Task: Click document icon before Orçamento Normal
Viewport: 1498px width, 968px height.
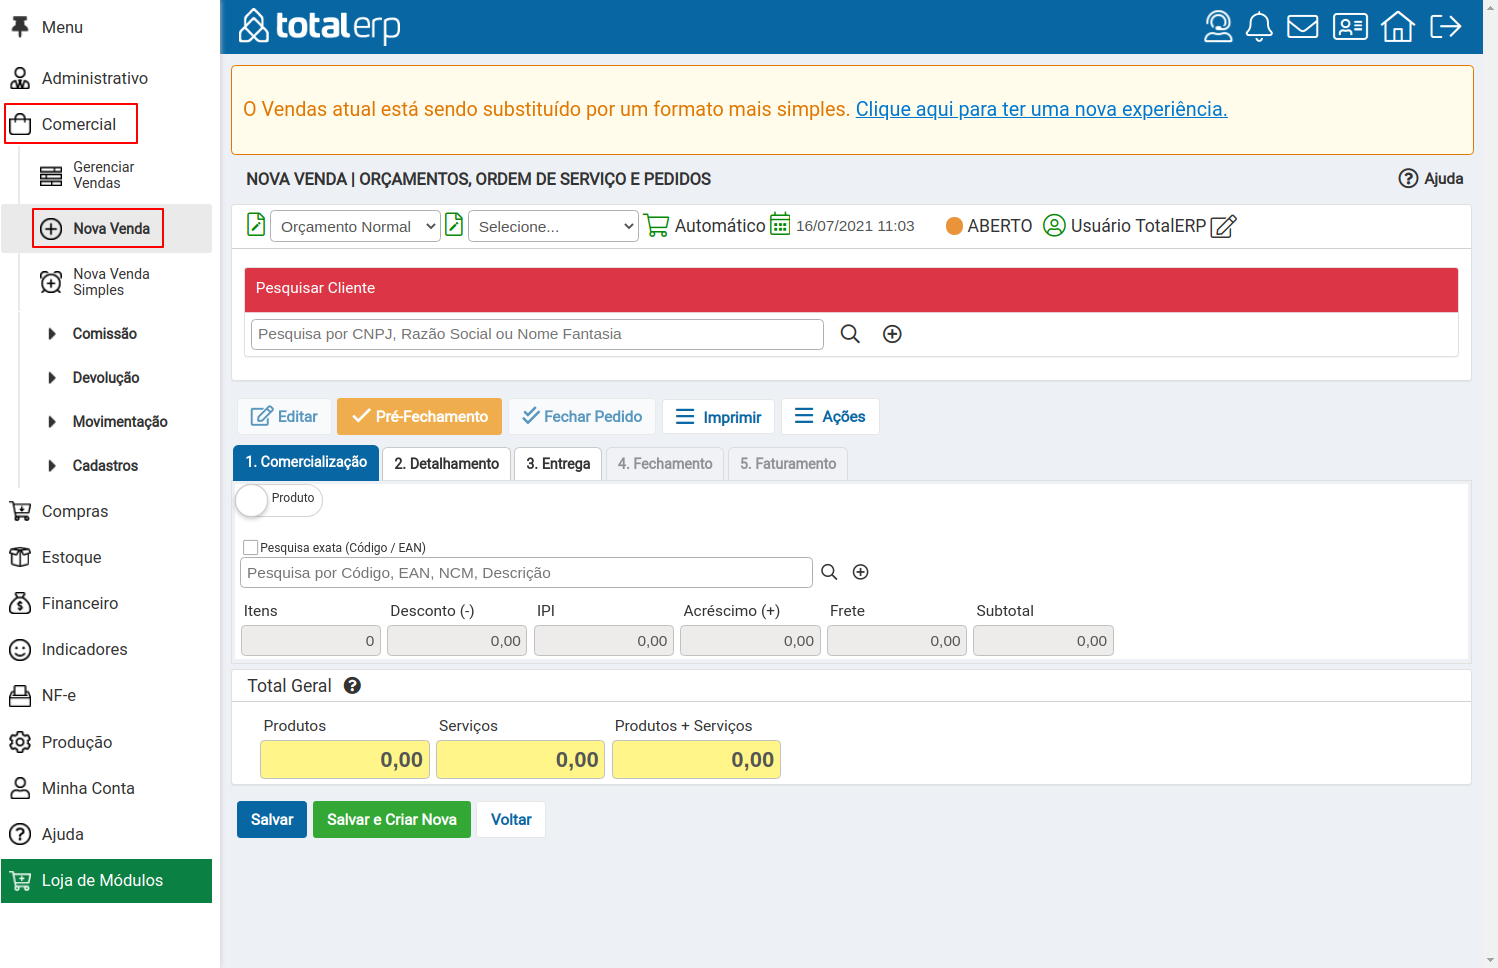Action: click(256, 224)
